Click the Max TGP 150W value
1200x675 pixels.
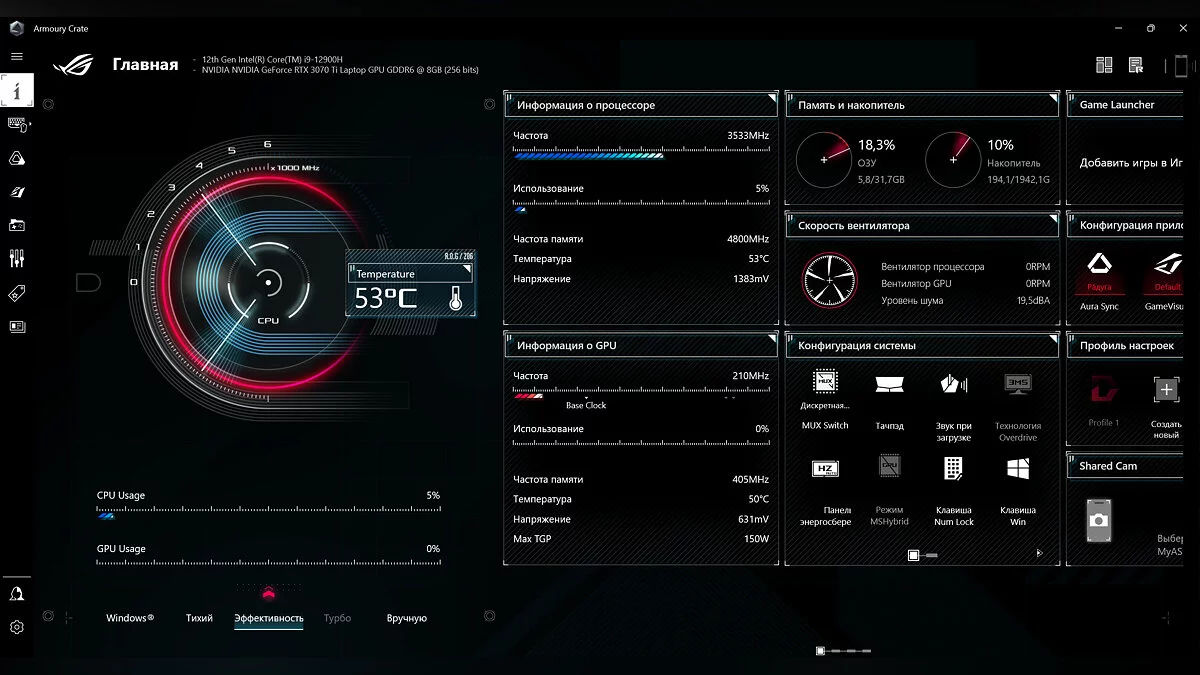(757, 539)
